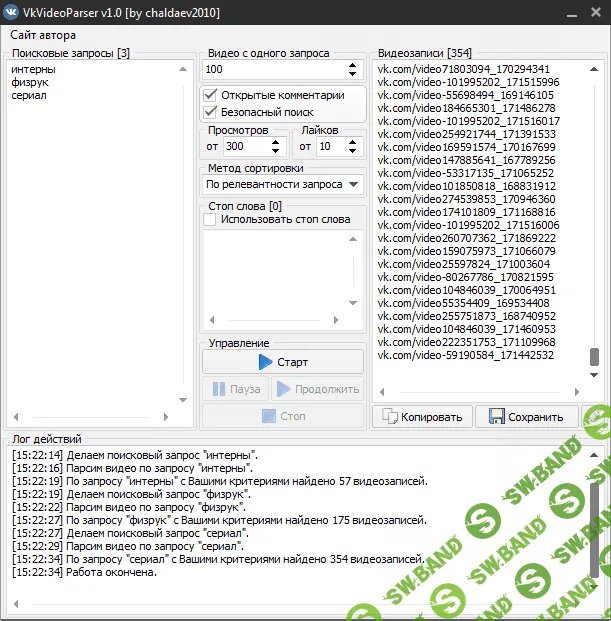The image size is (611, 621).
Task: Increase Лайков minimum value with up arrow
Action: point(352,142)
